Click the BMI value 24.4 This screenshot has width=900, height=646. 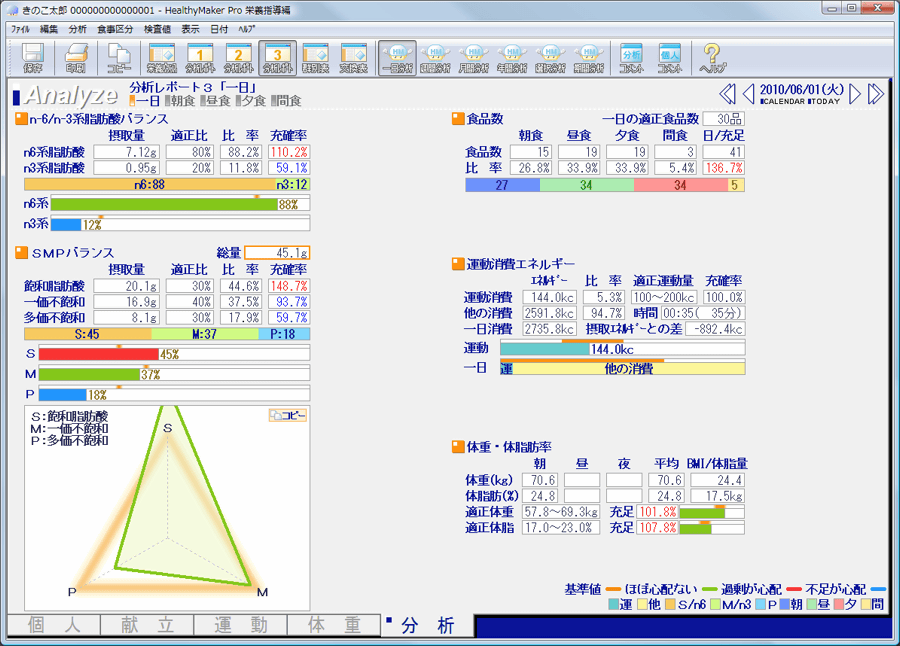[x=717, y=480]
